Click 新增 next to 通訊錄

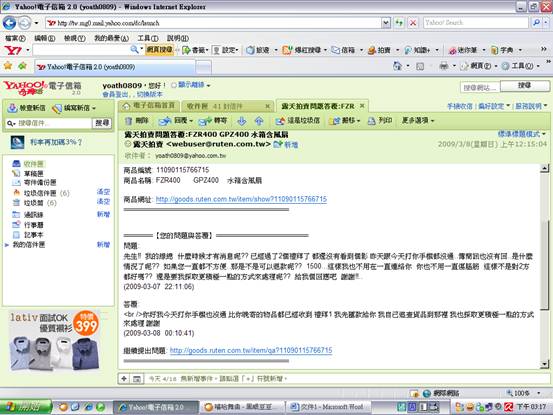tap(103, 214)
